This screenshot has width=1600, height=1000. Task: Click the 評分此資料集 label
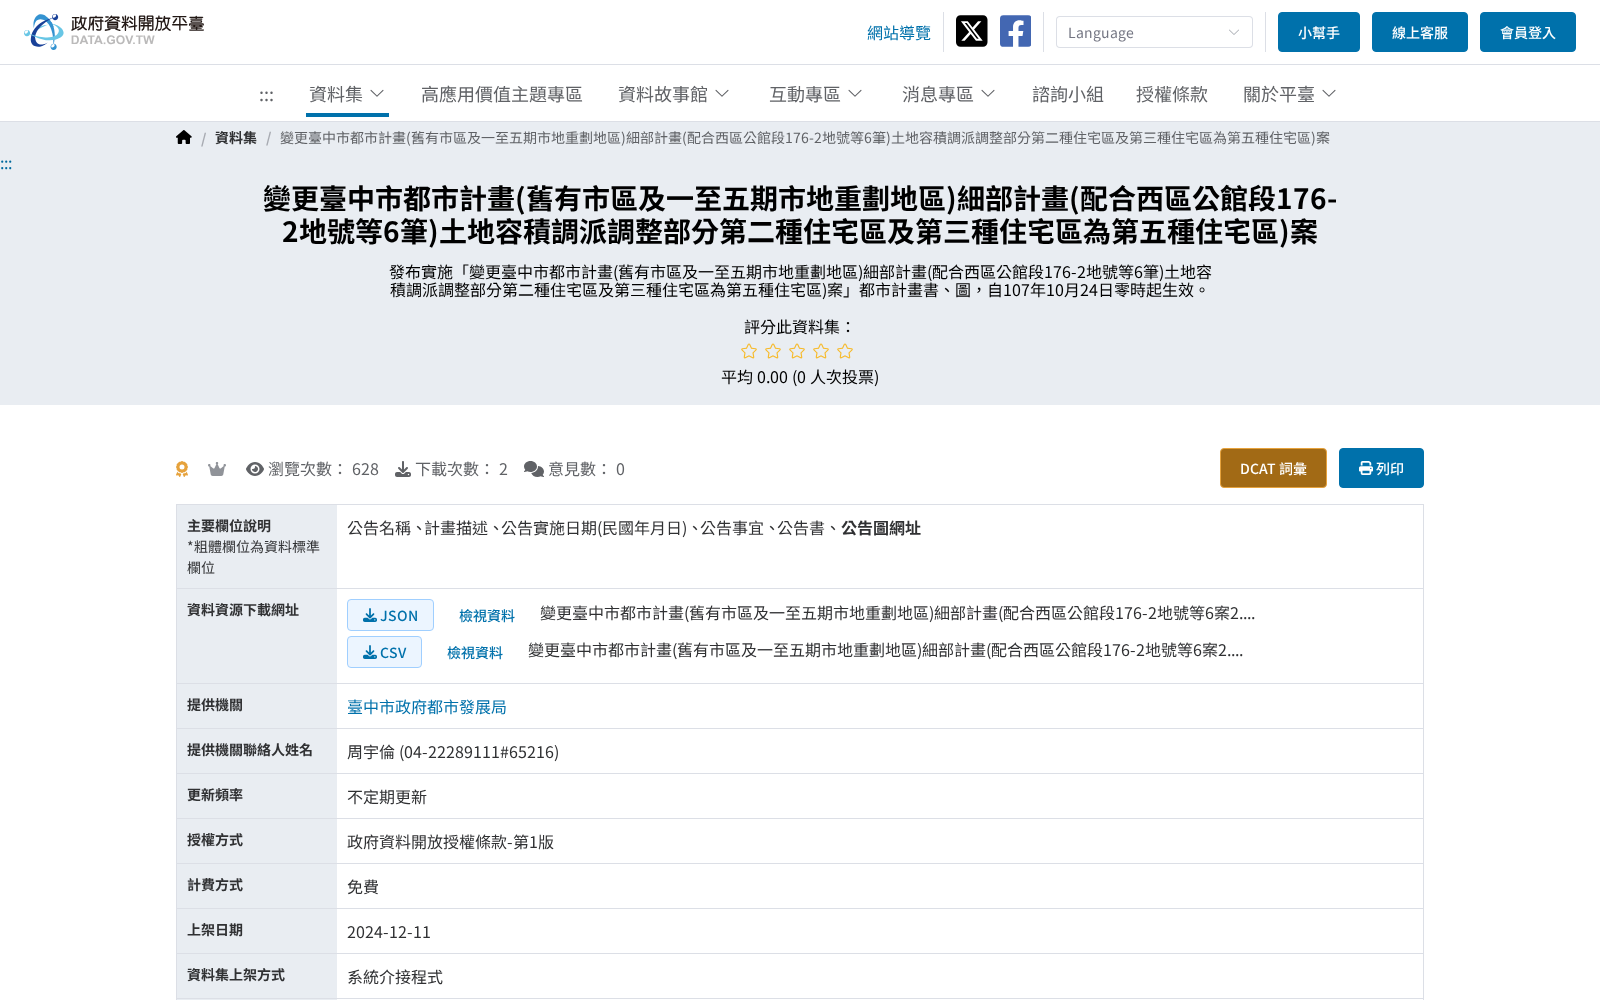pos(800,327)
